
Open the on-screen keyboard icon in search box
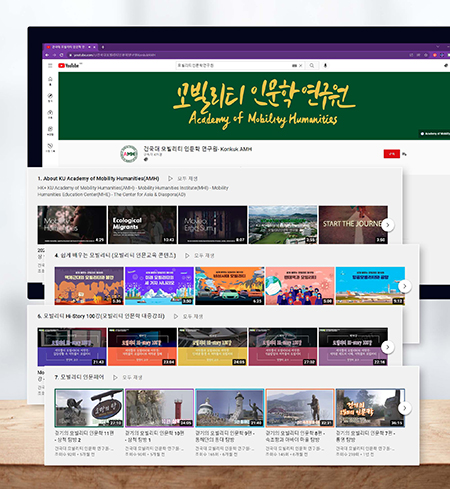(294, 66)
